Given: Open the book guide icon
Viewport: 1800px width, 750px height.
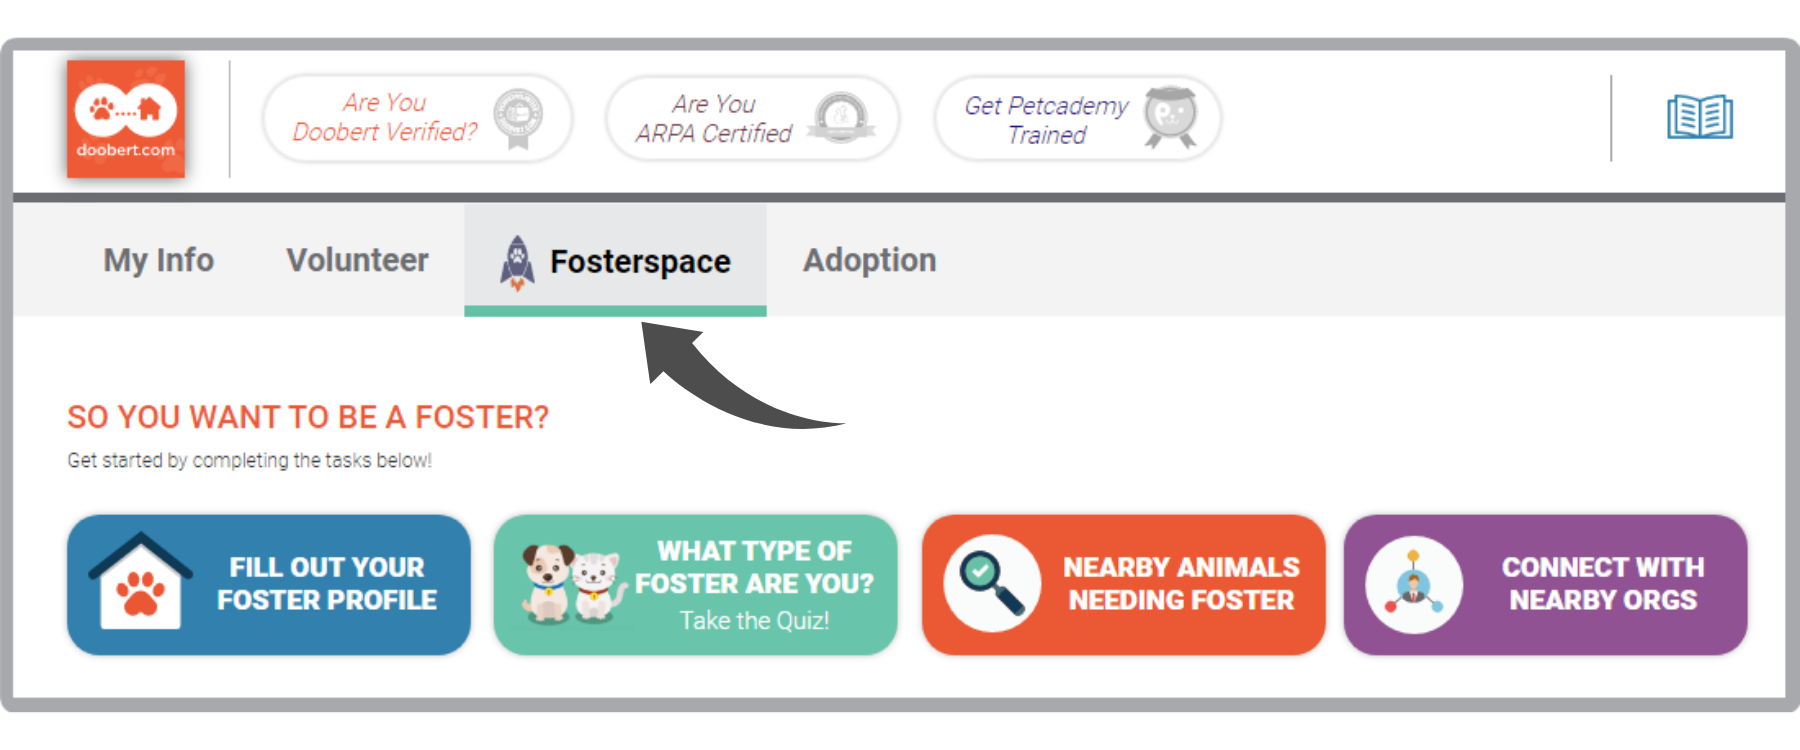Looking at the screenshot, I should pyautogui.click(x=1699, y=117).
